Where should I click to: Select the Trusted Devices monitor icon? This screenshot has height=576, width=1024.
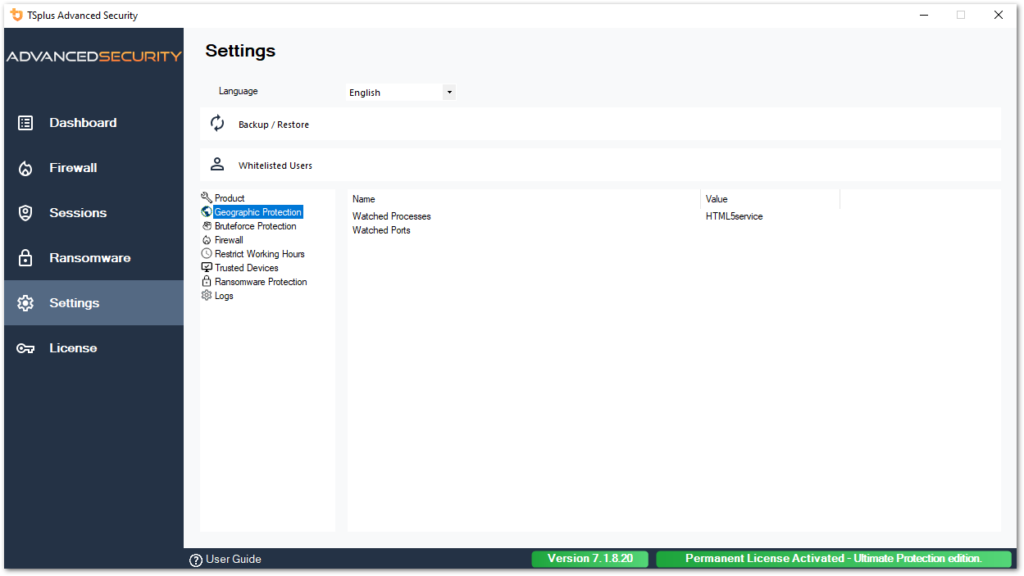(x=206, y=267)
